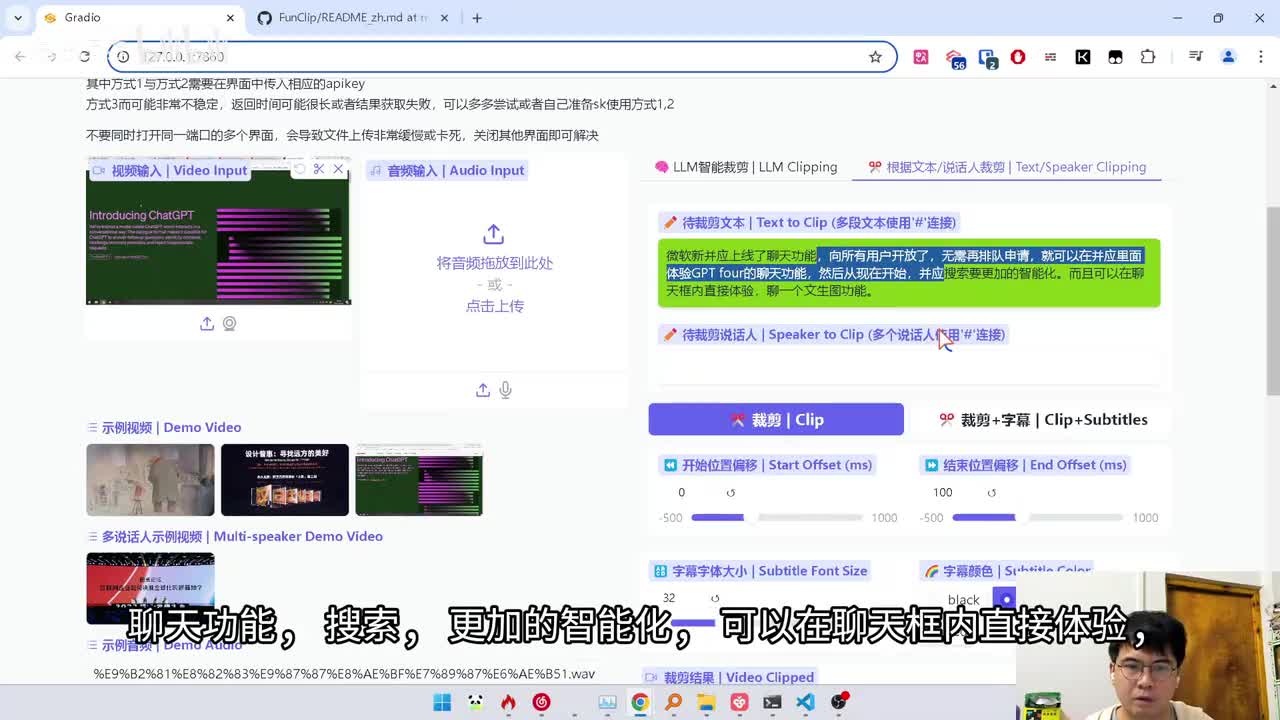Bookmark this page with the star icon
1280x720 pixels.
tap(875, 57)
